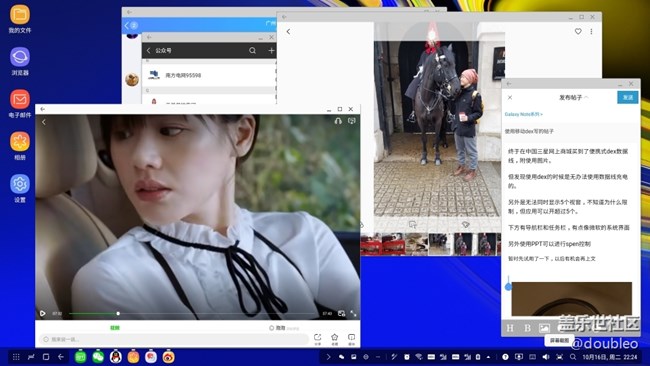Select the radio option beside the comment tab
This screenshot has height=366, width=650.
tap(272, 328)
